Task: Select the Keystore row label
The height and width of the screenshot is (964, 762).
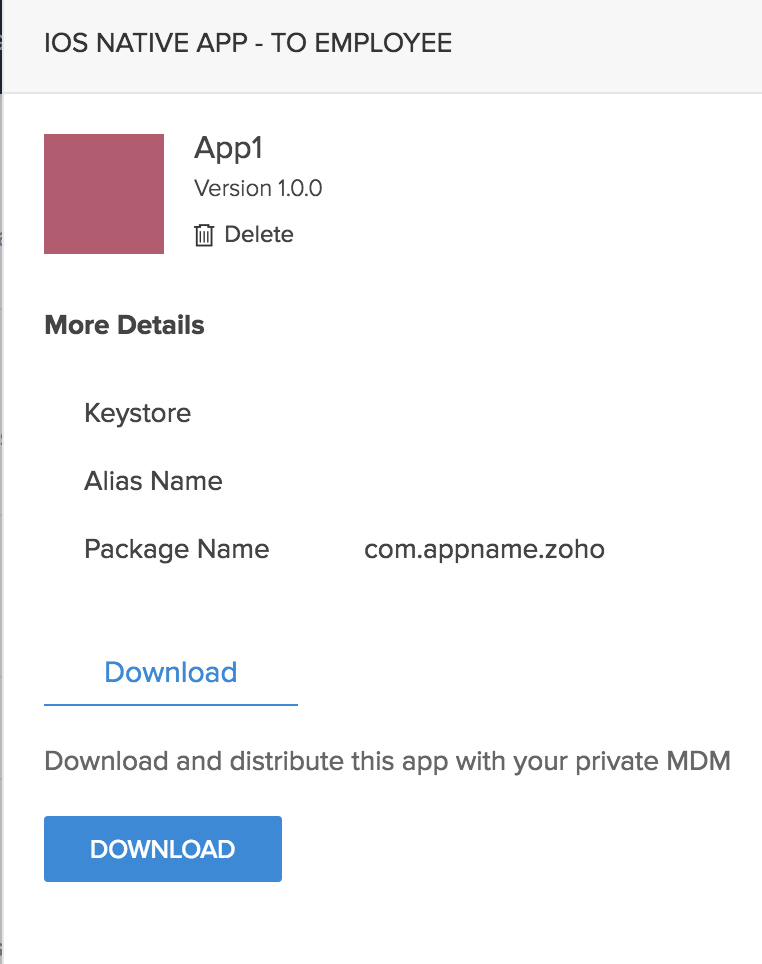Action: (x=138, y=413)
